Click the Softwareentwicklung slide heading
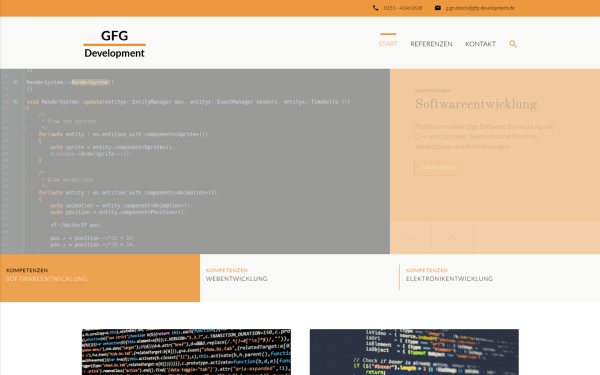 coord(476,104)
